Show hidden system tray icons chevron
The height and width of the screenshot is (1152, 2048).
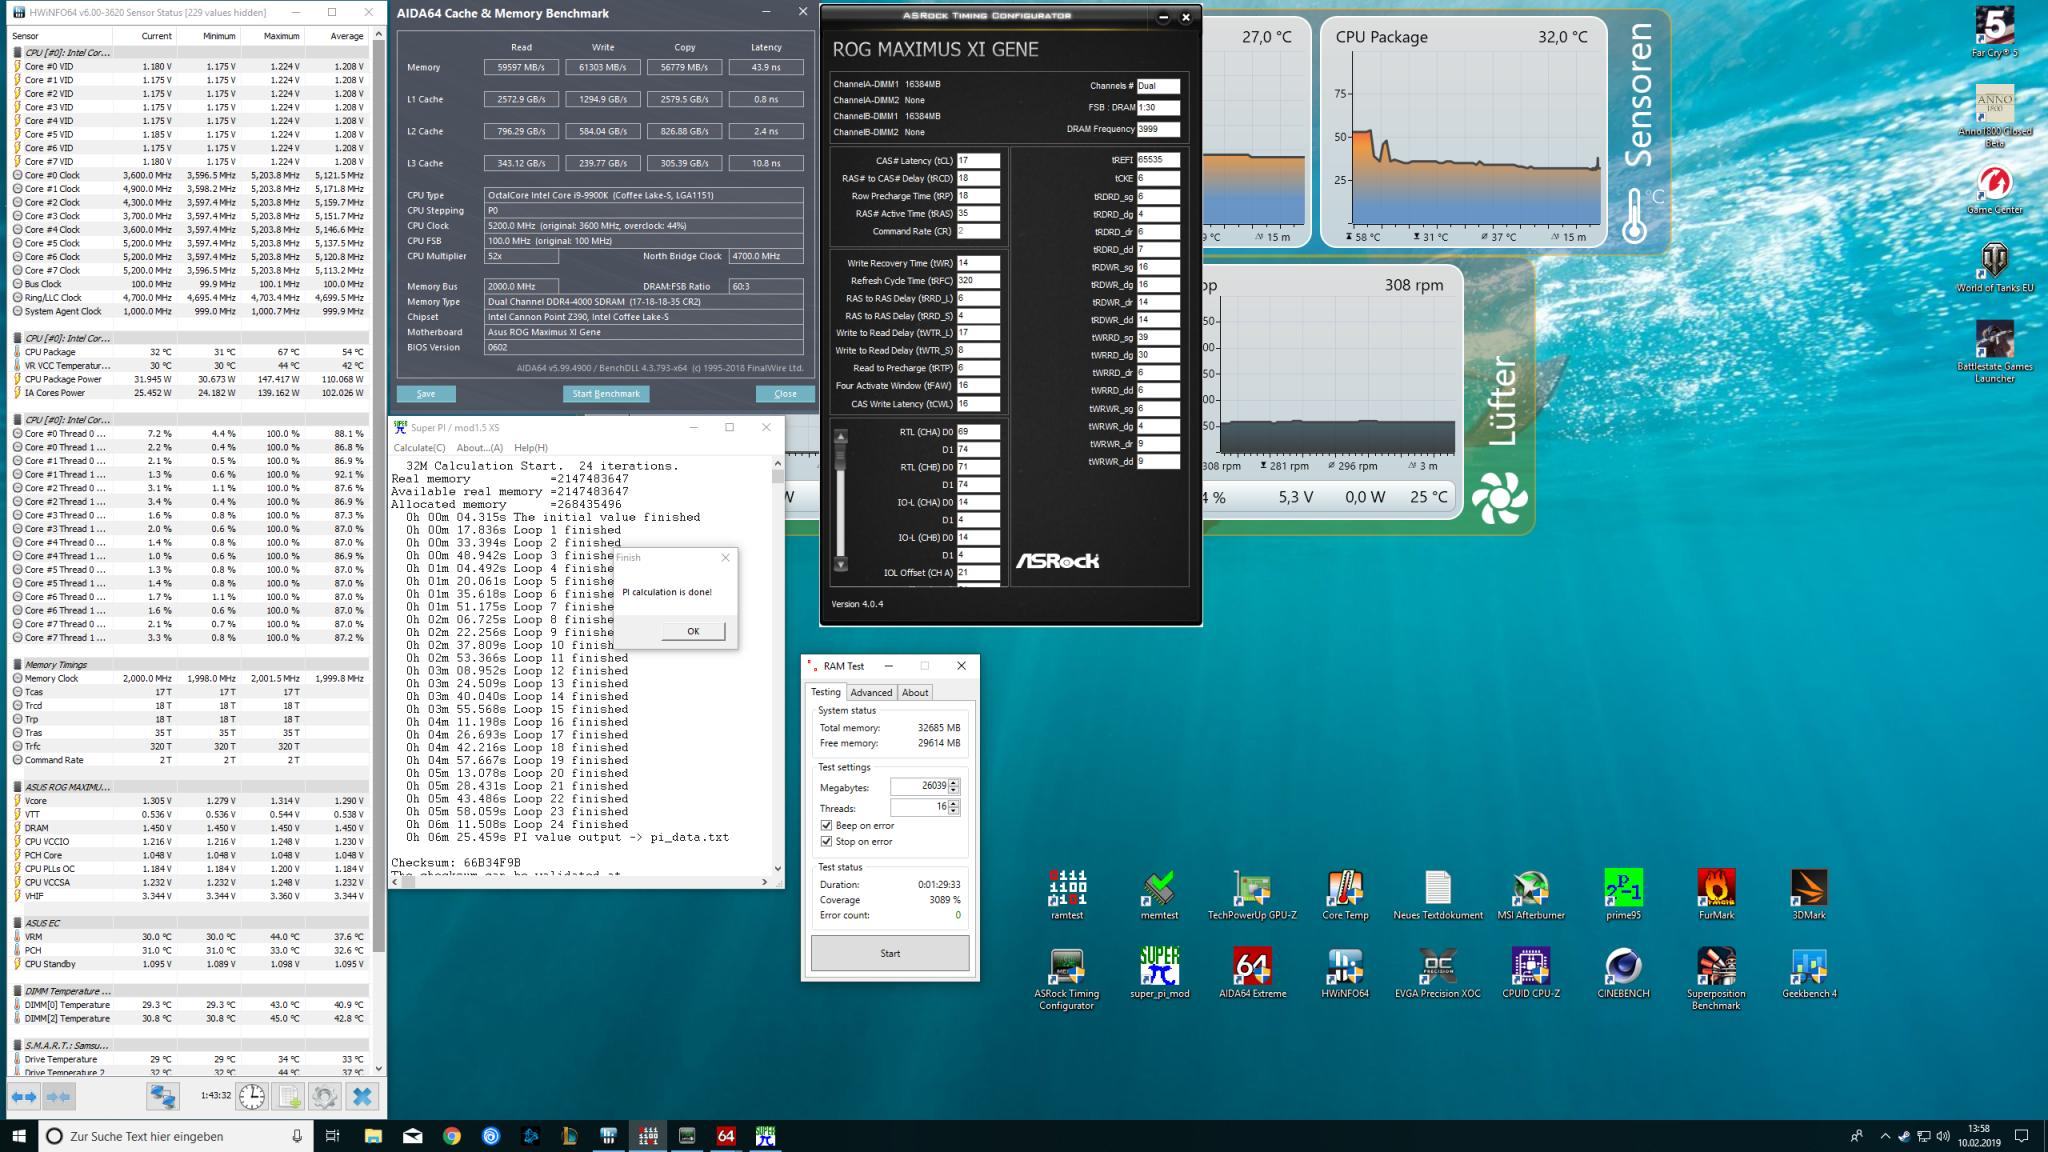coord(1885,1136)
